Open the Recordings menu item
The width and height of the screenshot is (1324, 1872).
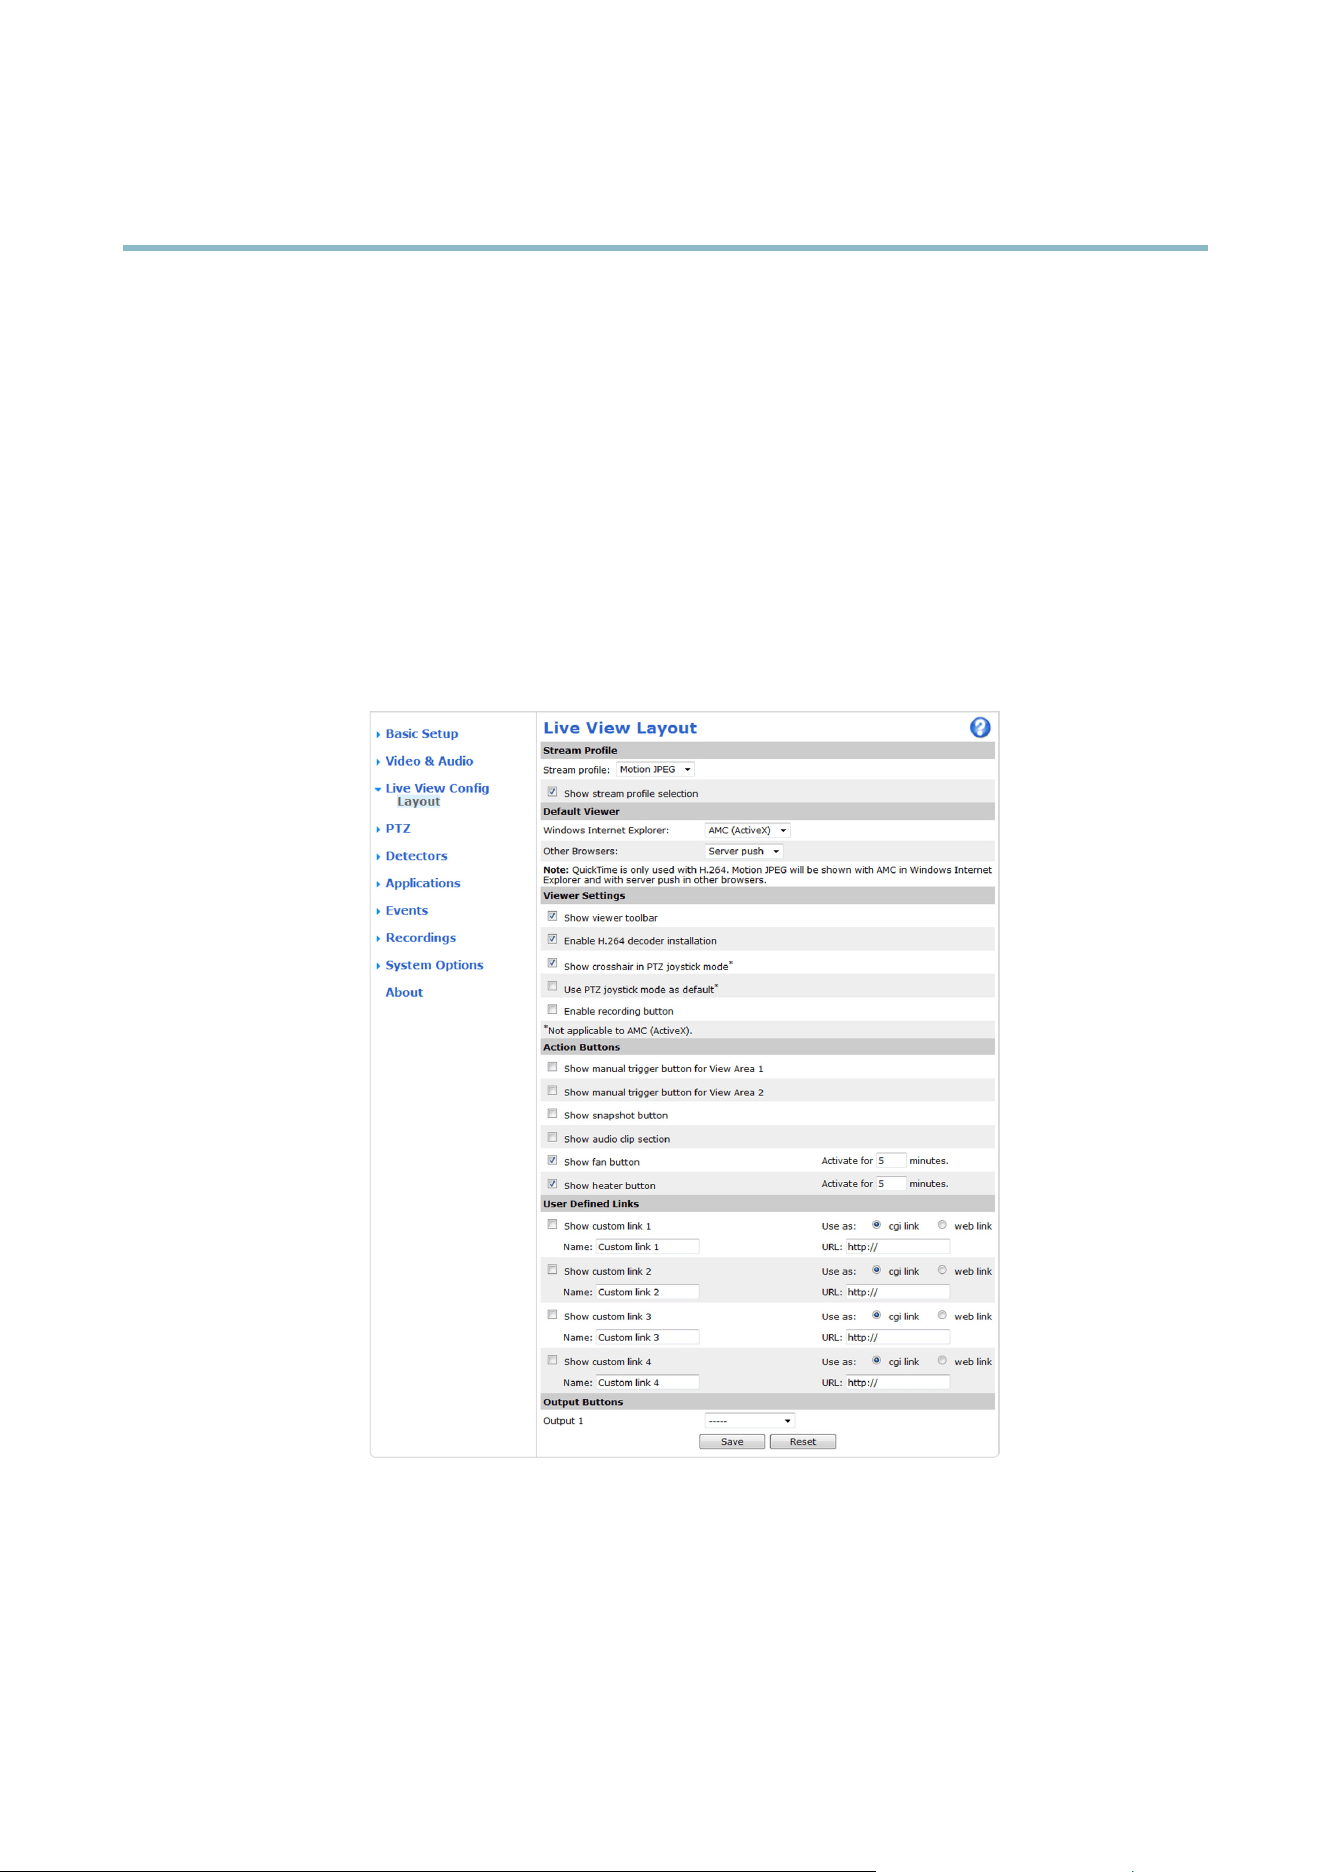(x=421, y=938)
